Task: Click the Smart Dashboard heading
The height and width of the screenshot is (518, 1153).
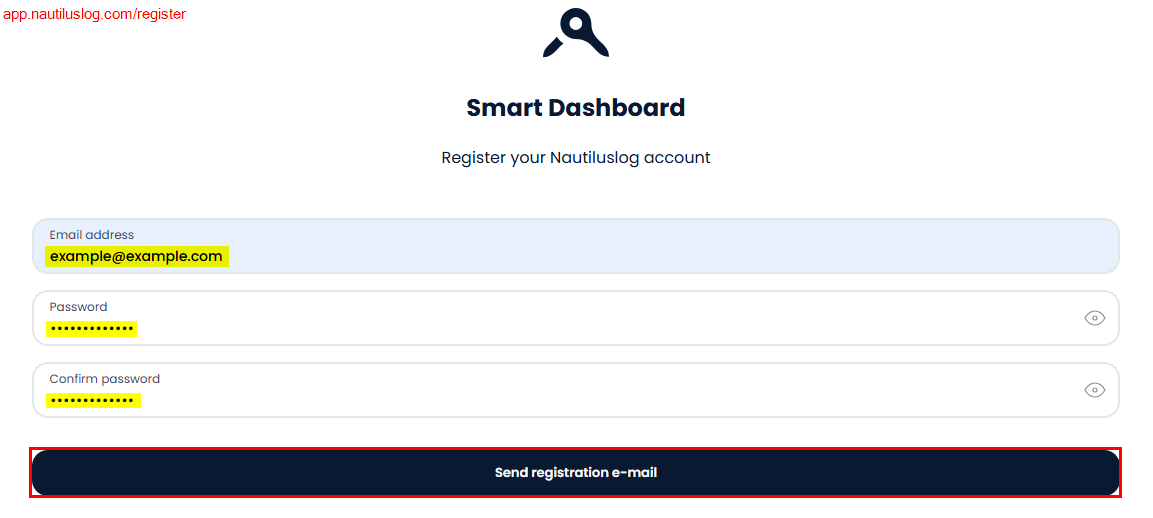Action: point(576,108)
